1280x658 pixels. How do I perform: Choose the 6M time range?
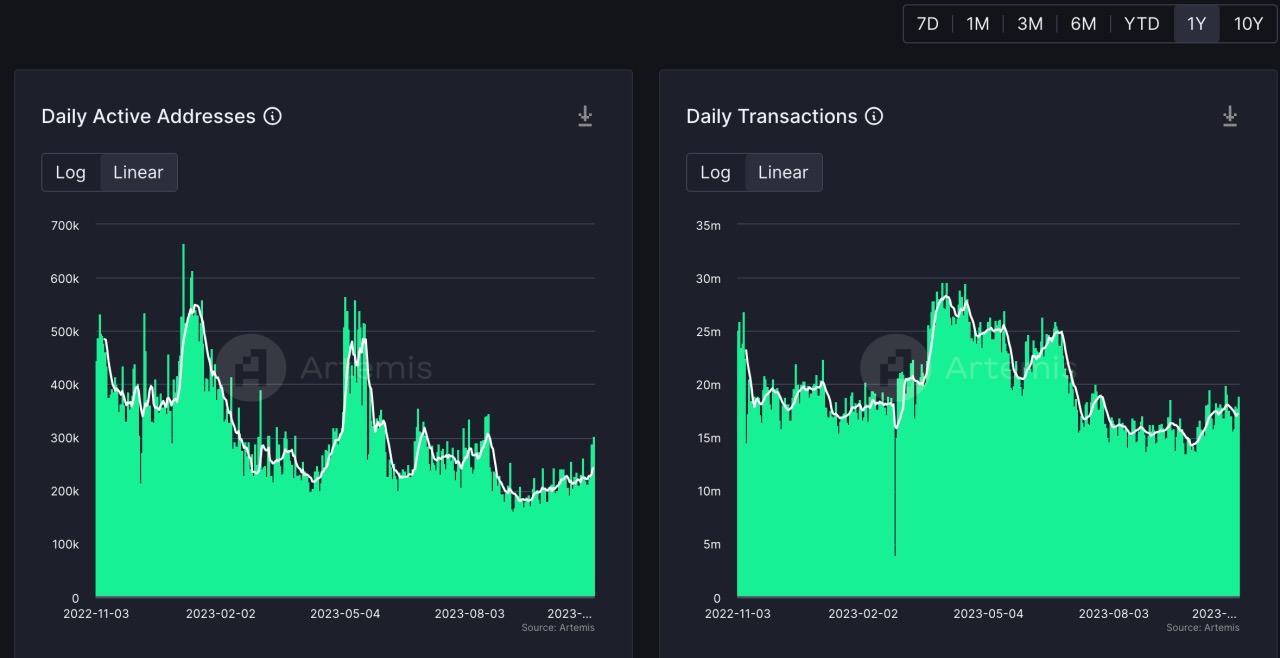(1083, 24)
